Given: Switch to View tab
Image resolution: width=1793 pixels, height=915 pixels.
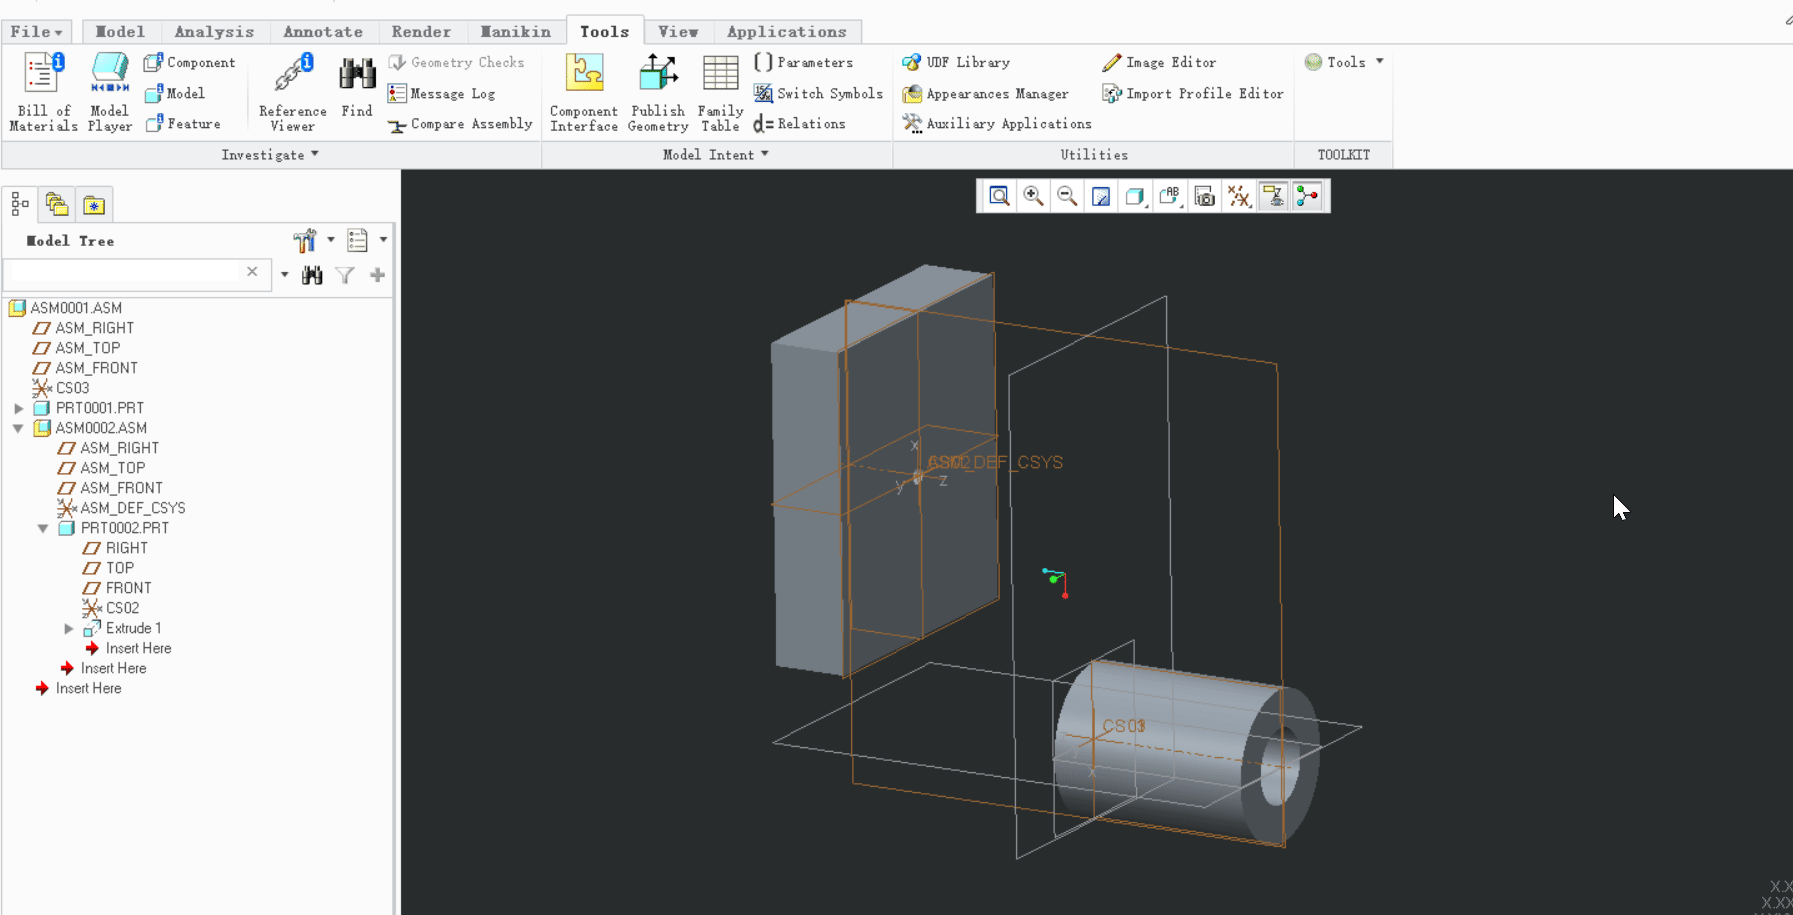Looking at the screenshot, I should [x=678, y=32].
